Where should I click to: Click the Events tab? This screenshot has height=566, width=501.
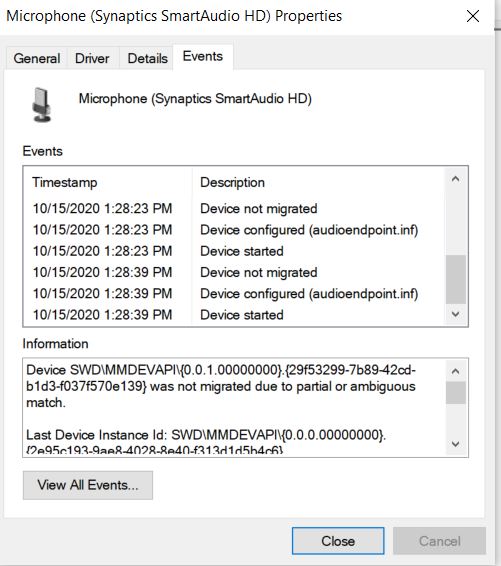202,56
